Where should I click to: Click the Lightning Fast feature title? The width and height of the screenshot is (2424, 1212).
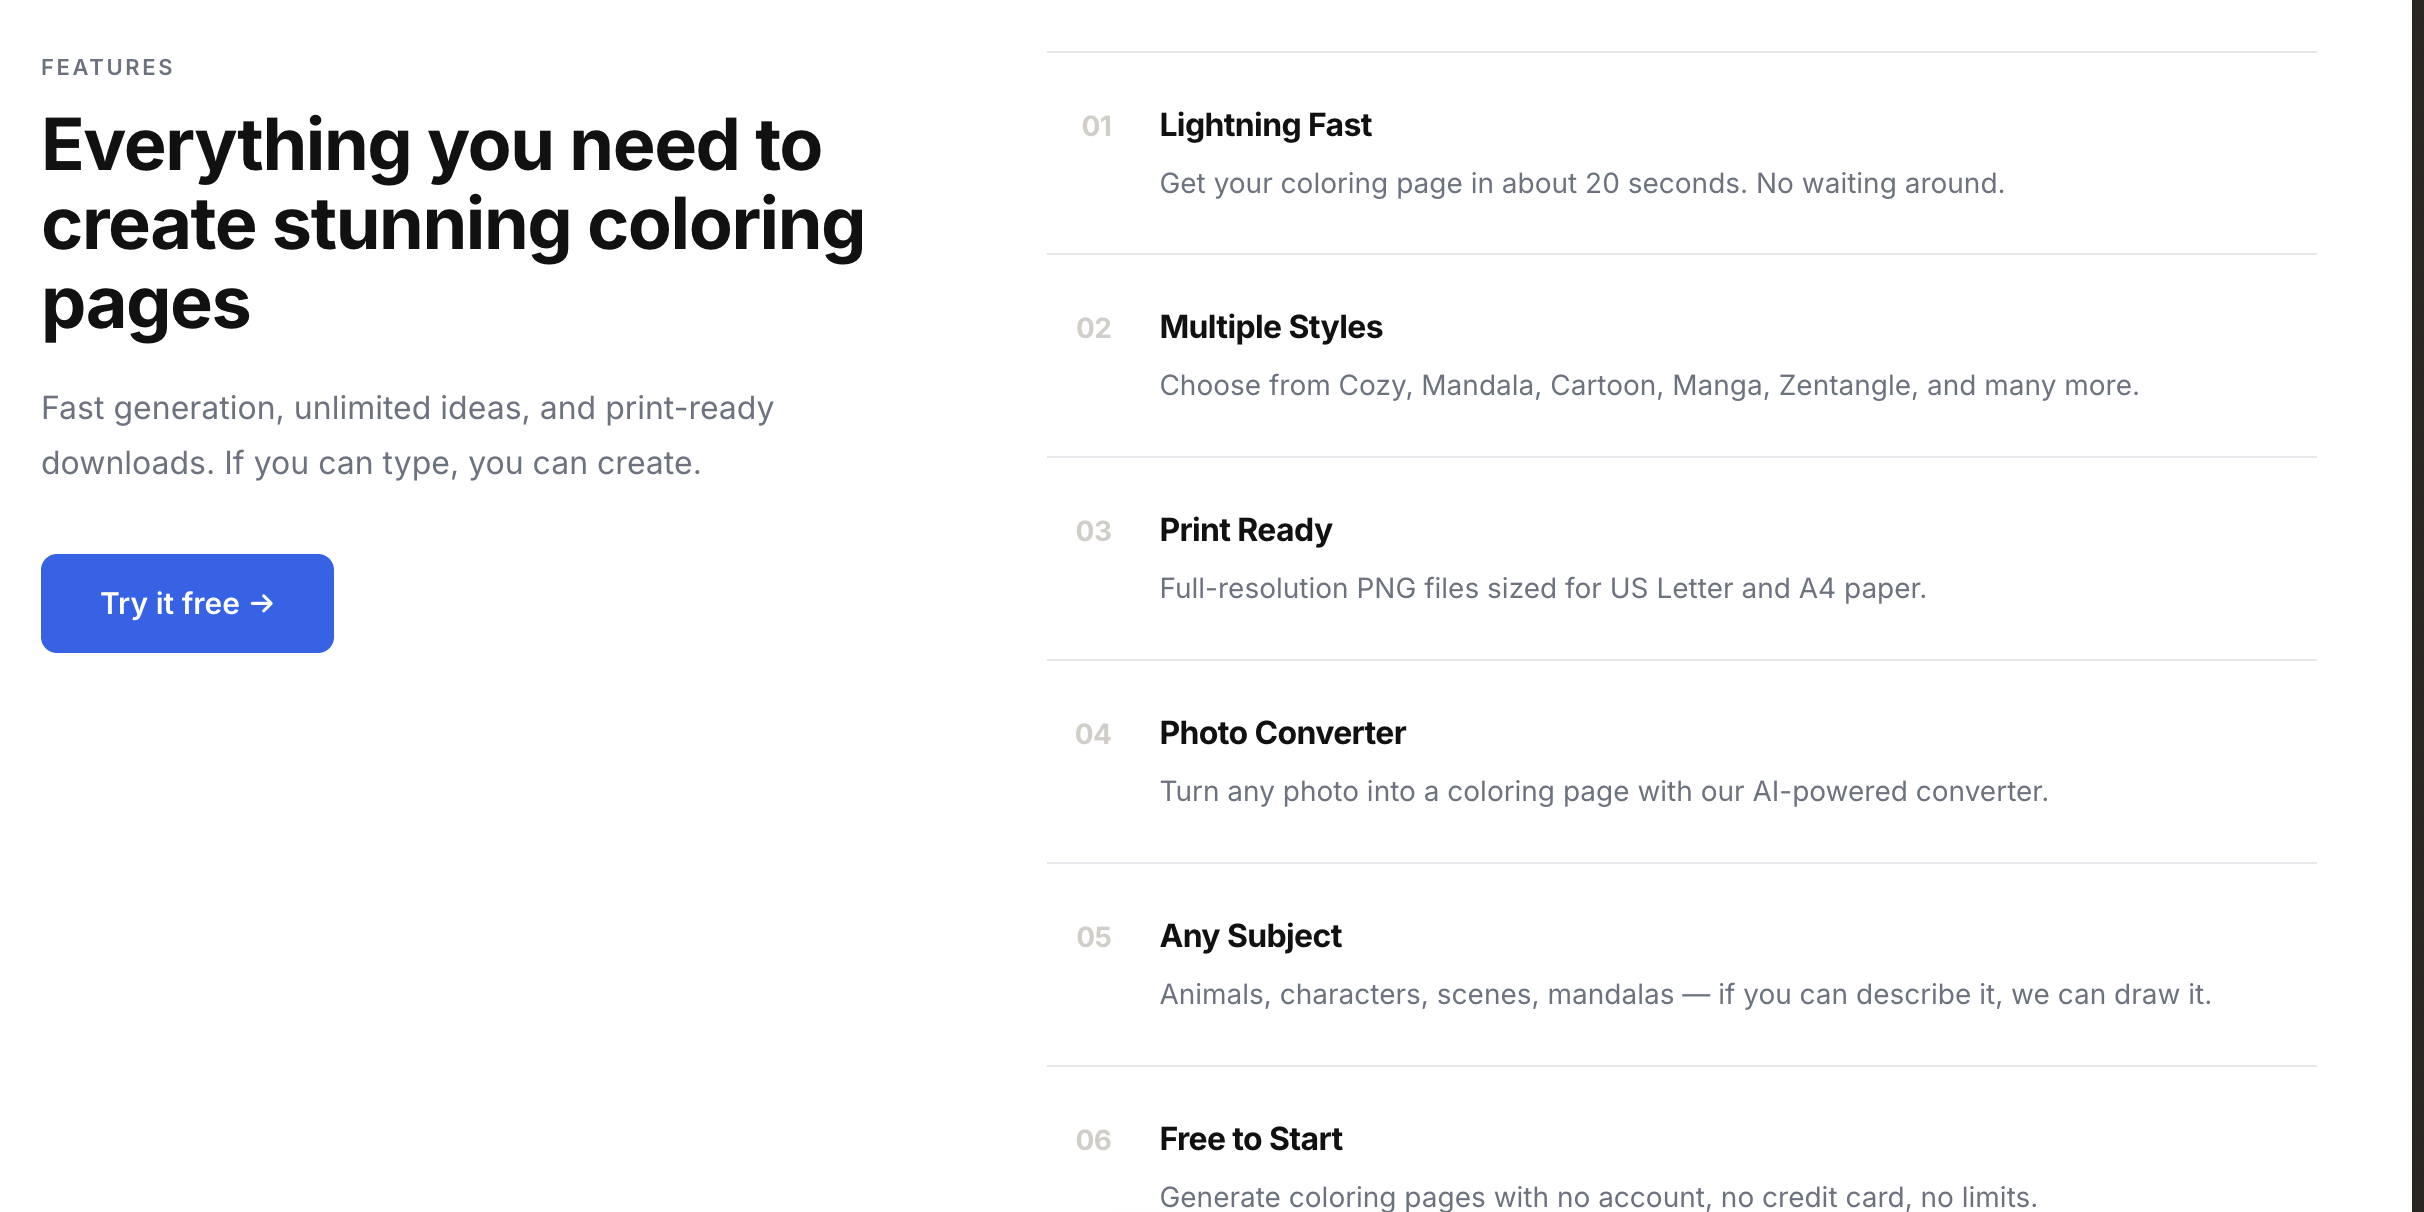coord(1265,125)
